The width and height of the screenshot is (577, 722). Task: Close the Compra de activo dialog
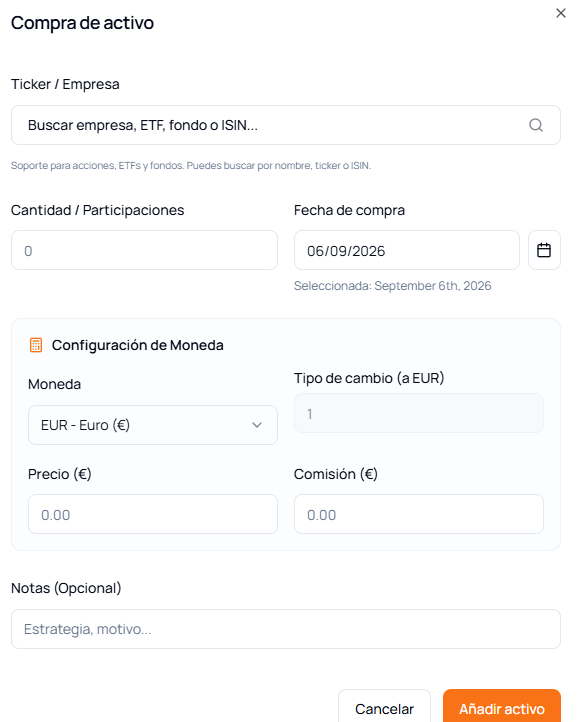pos(560,13)
